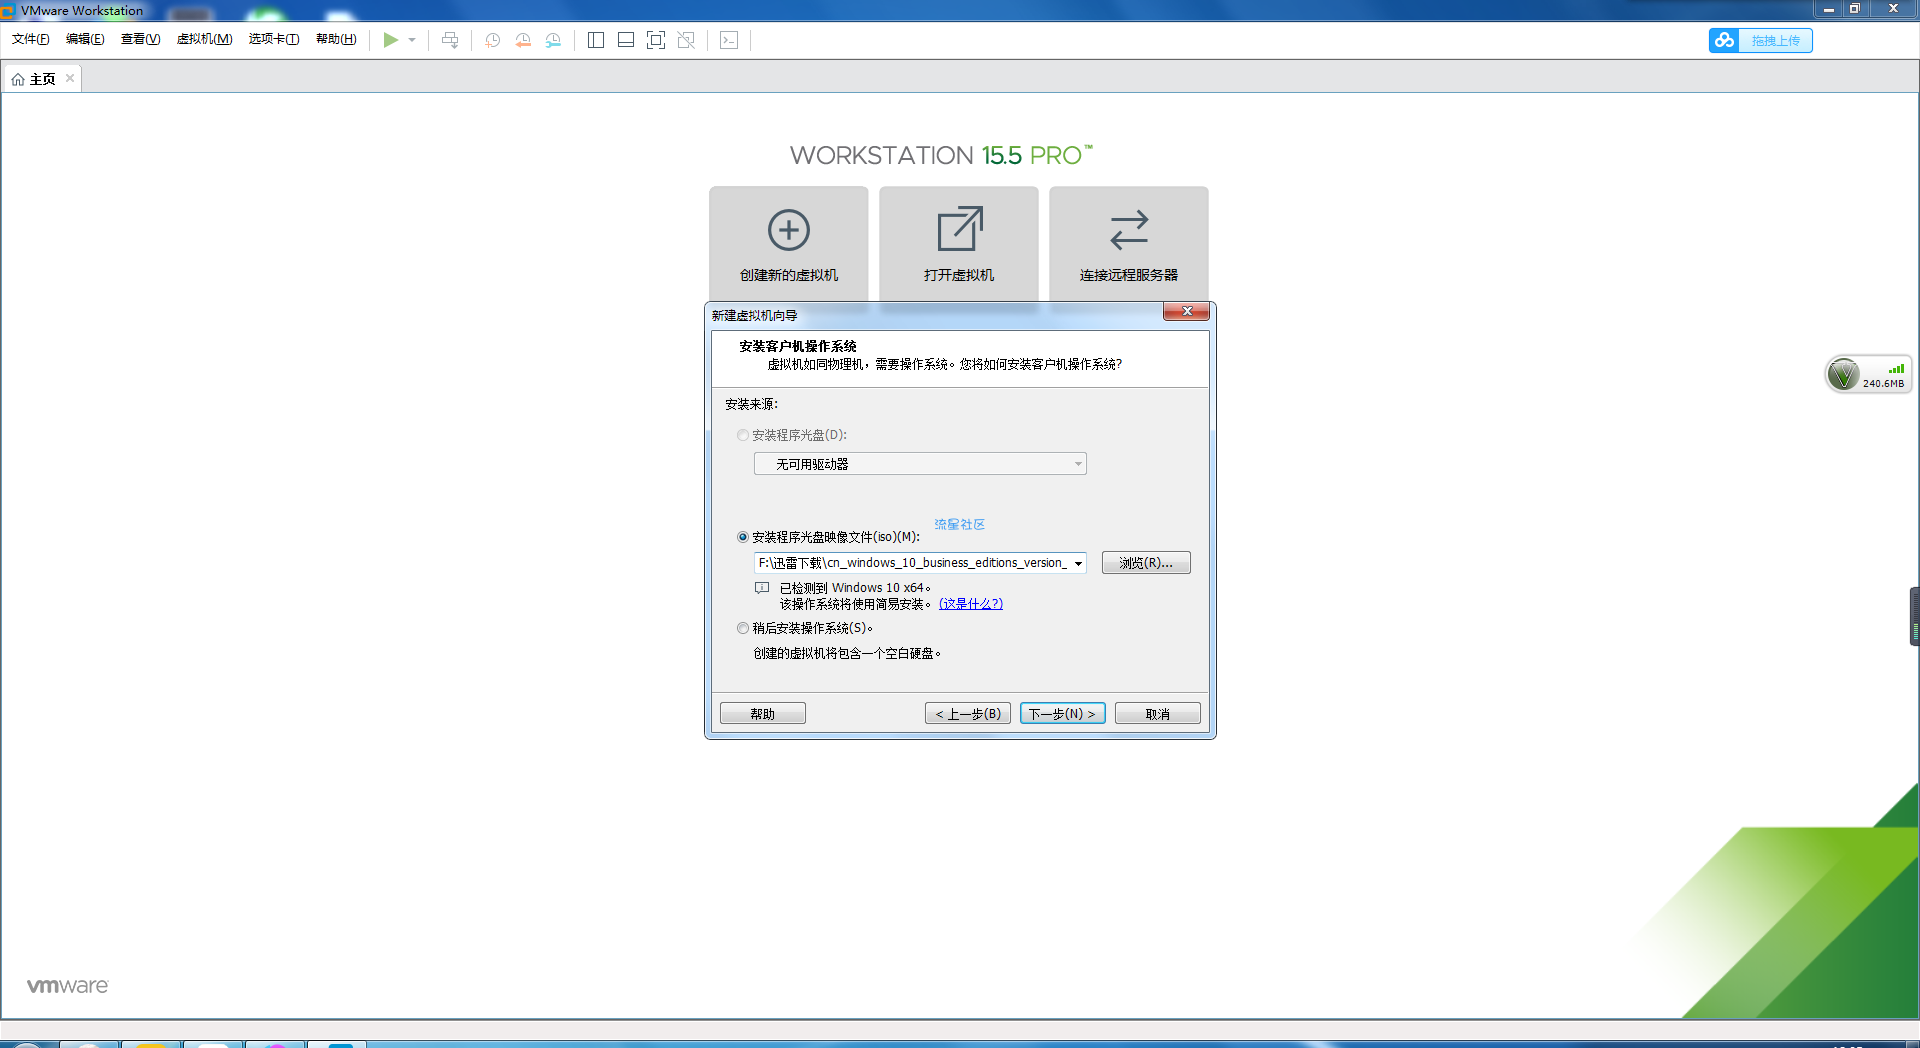Viewport: 1920px width, 1048px height.
Task: Click the 该操作系统将使用简易安装 text
Action: click(x=855, y=604)
